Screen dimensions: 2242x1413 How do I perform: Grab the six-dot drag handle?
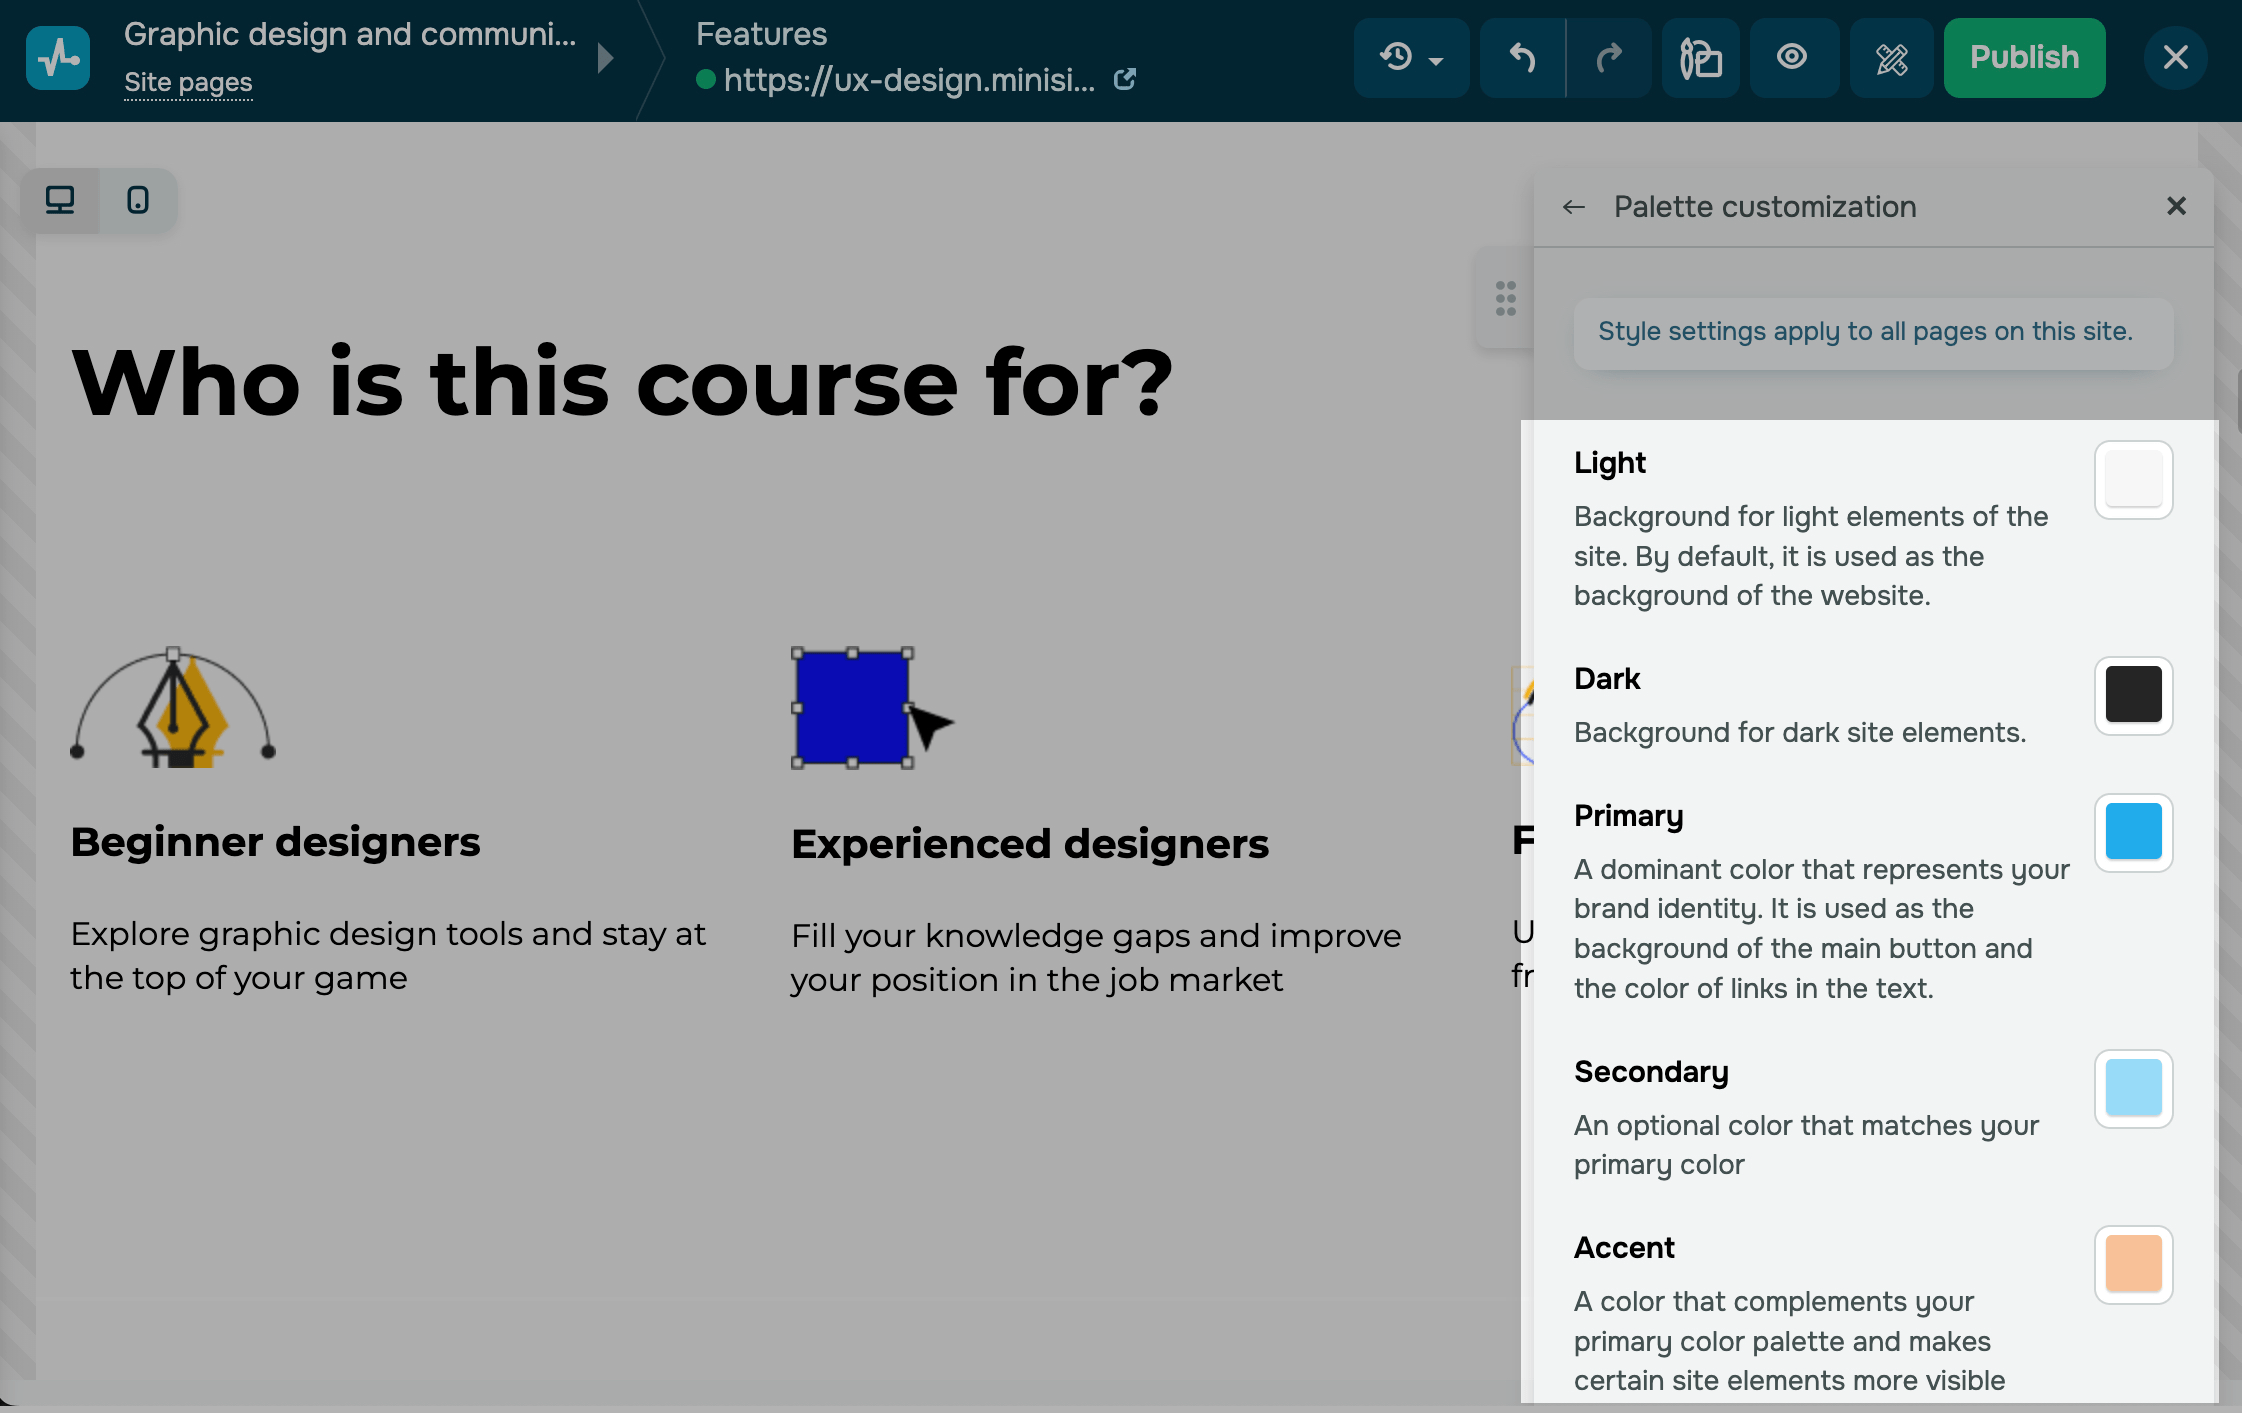click(x=1505, y=298)
